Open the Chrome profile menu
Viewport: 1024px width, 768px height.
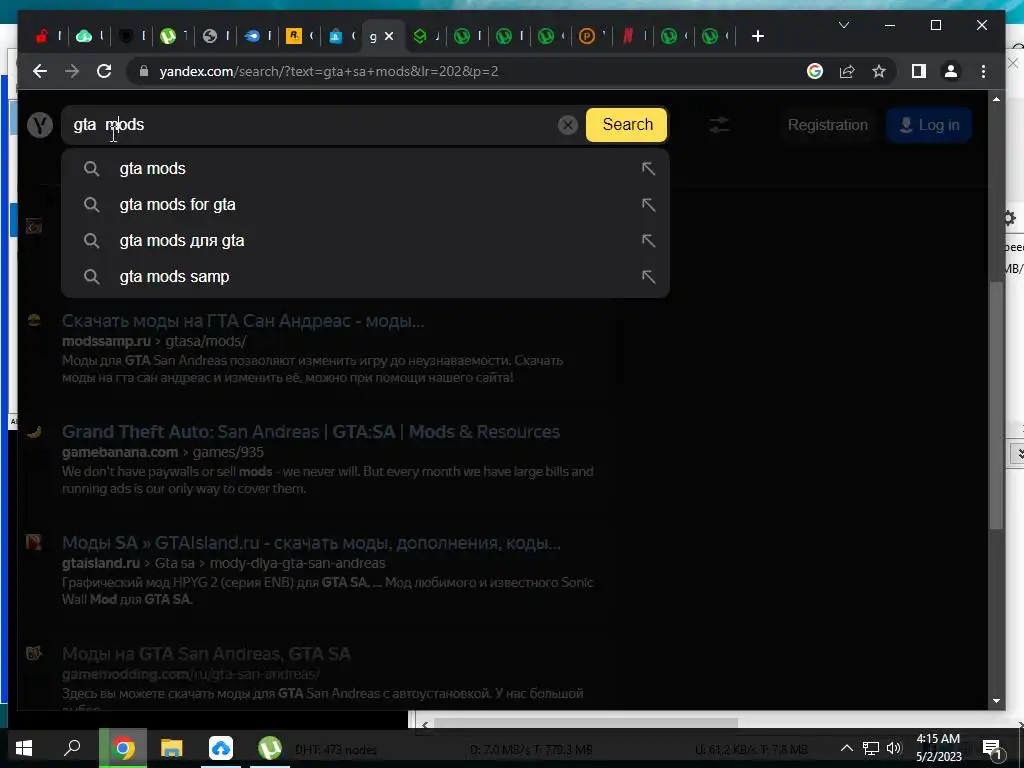(951, 71)
